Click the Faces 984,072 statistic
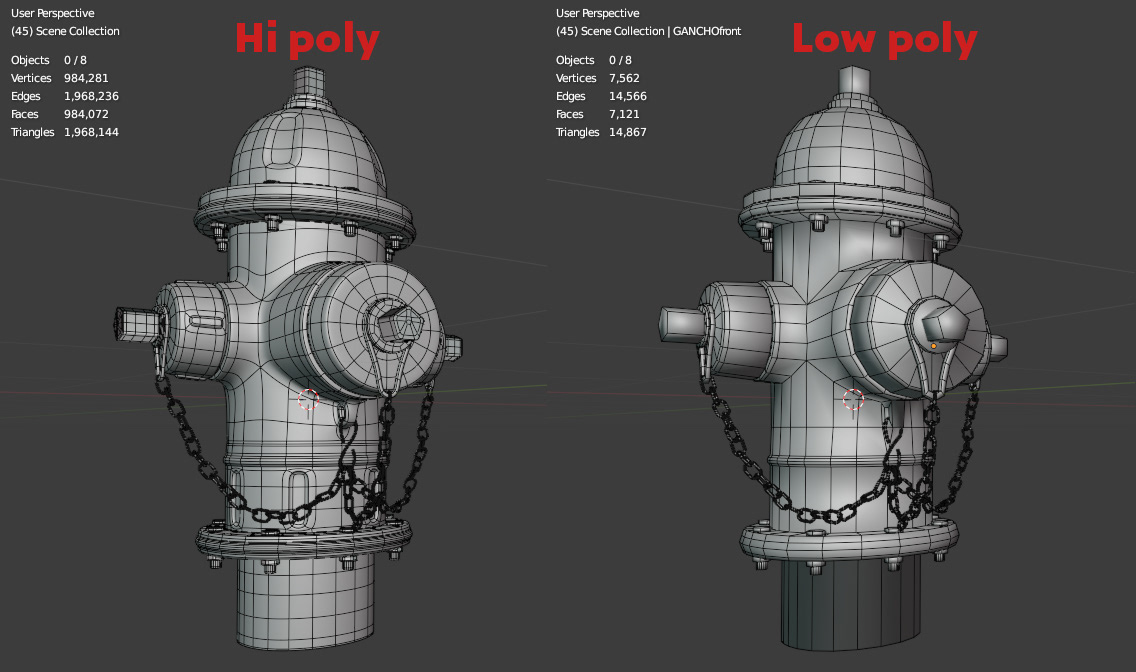 (59, 114)
